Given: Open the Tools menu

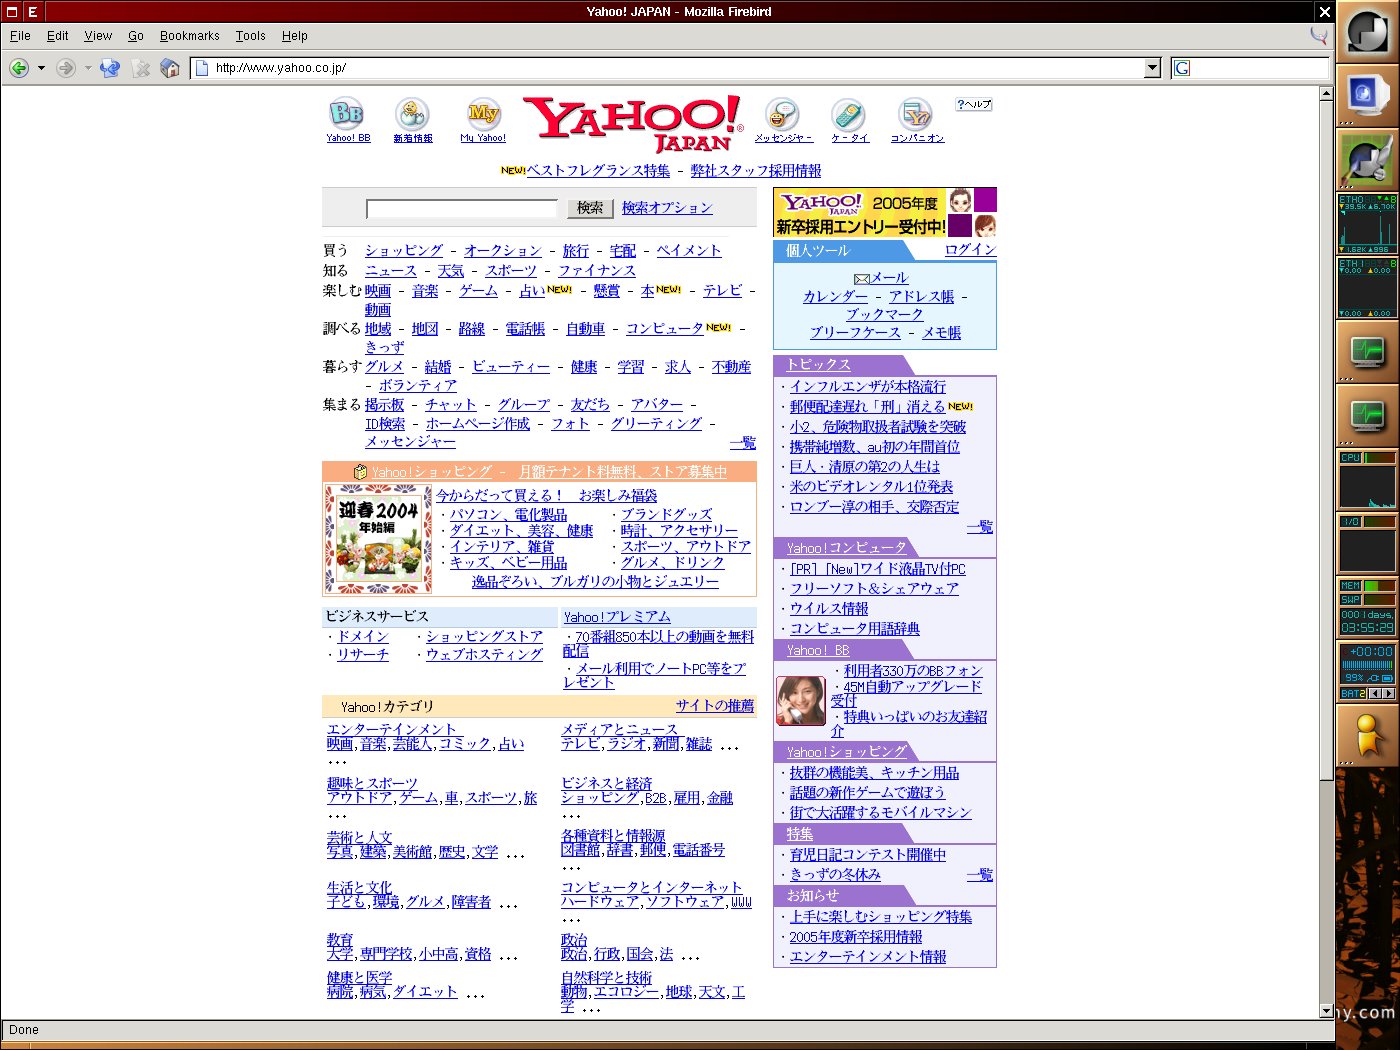Looking at the screenshot, I should [x=251, y=36].
